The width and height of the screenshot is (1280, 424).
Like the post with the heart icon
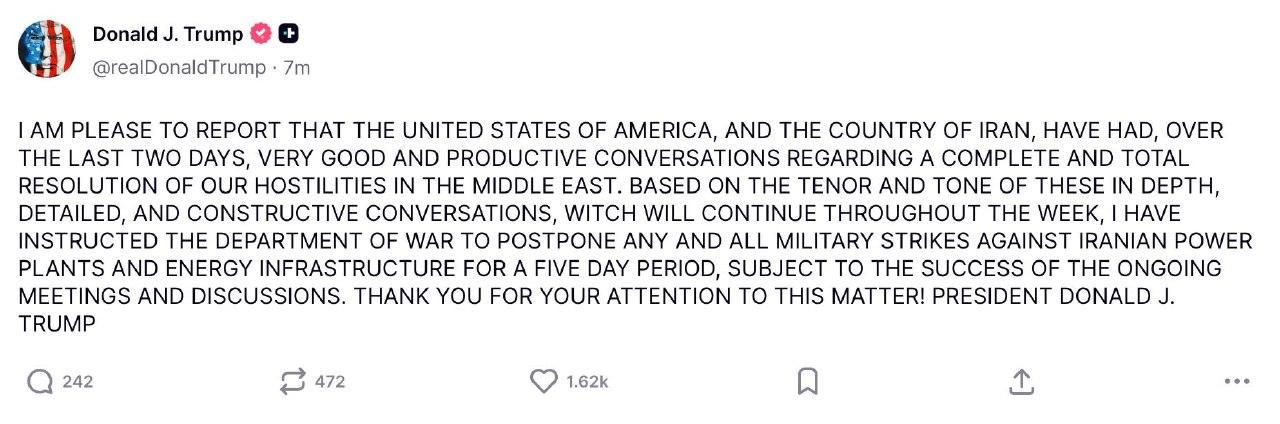point(543,381)
